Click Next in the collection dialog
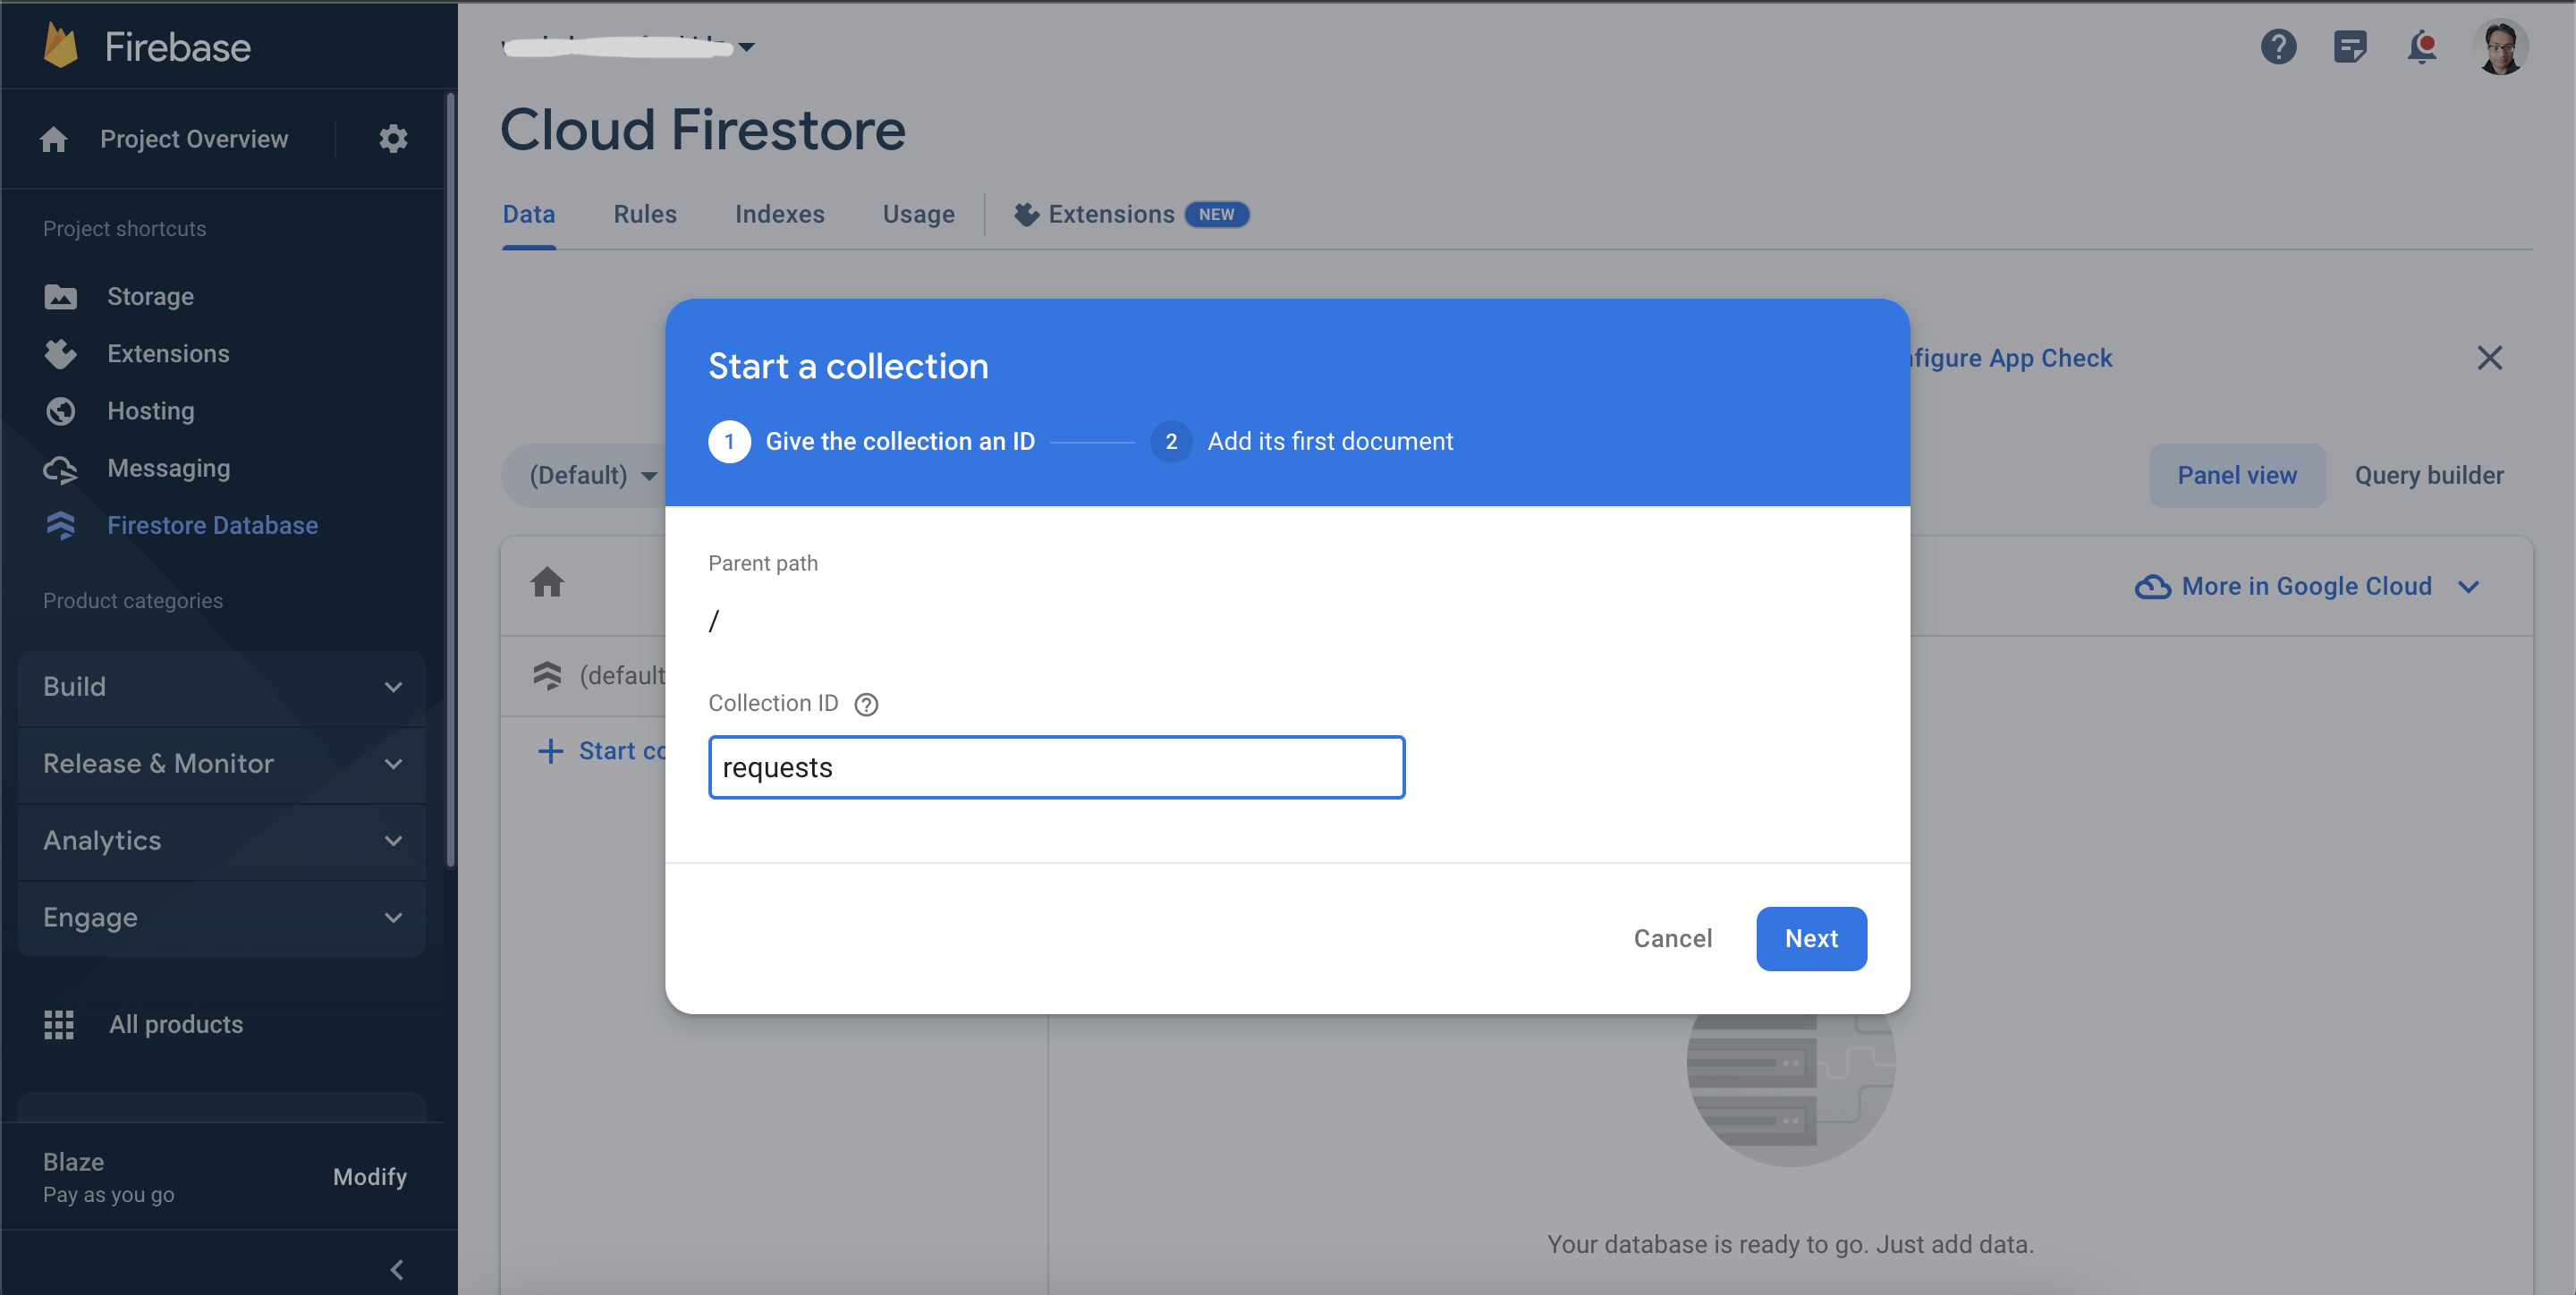Viewport: 2576px width, 1295px height. click(1811, 938)
